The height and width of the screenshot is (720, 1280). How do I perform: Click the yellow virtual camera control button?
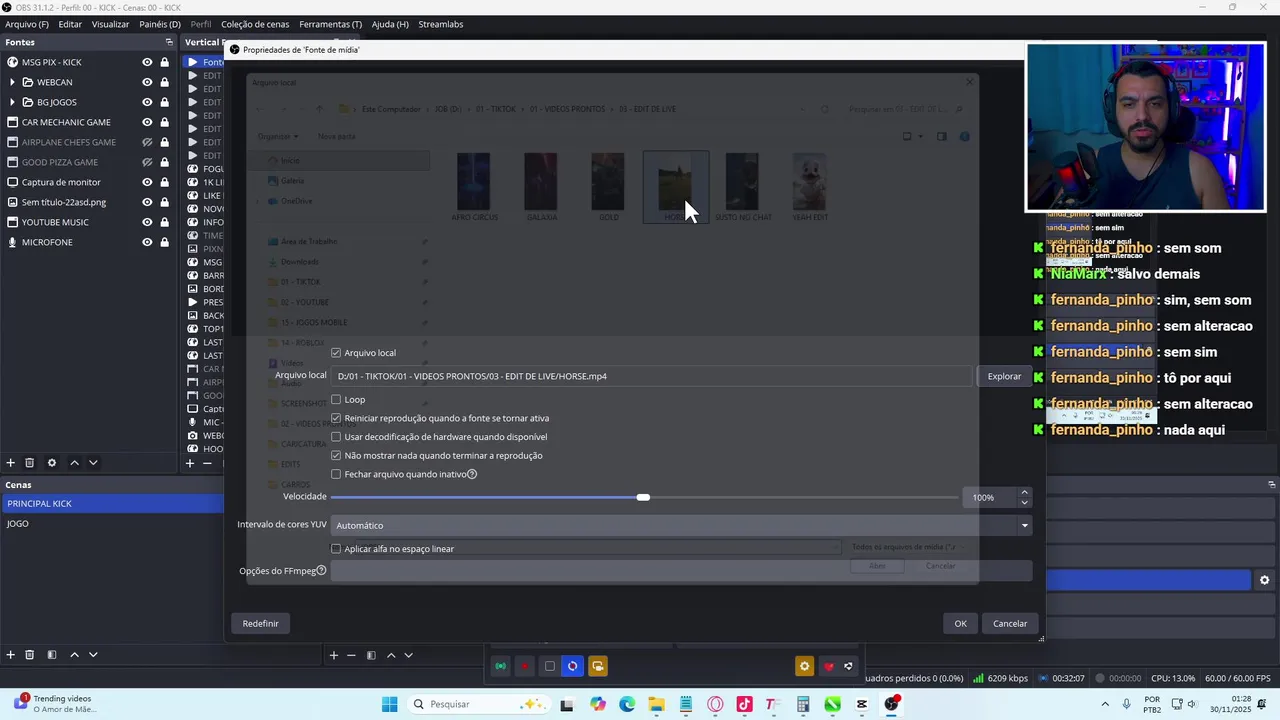[x=597, y=666]
